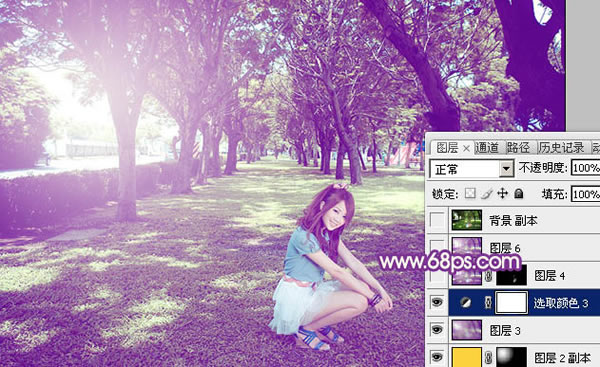
Task: Click the lock transparent pixels icon
Action: pos(470,193)
